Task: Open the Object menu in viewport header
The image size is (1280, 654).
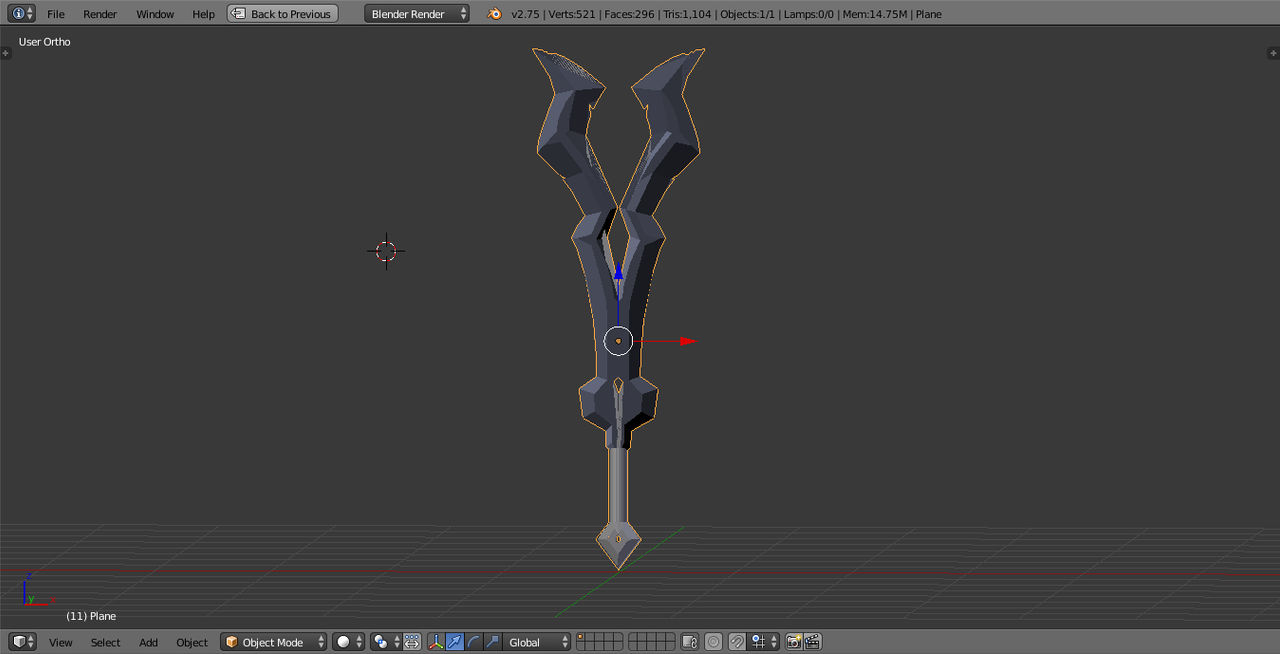Action: [x=192, y=642]
